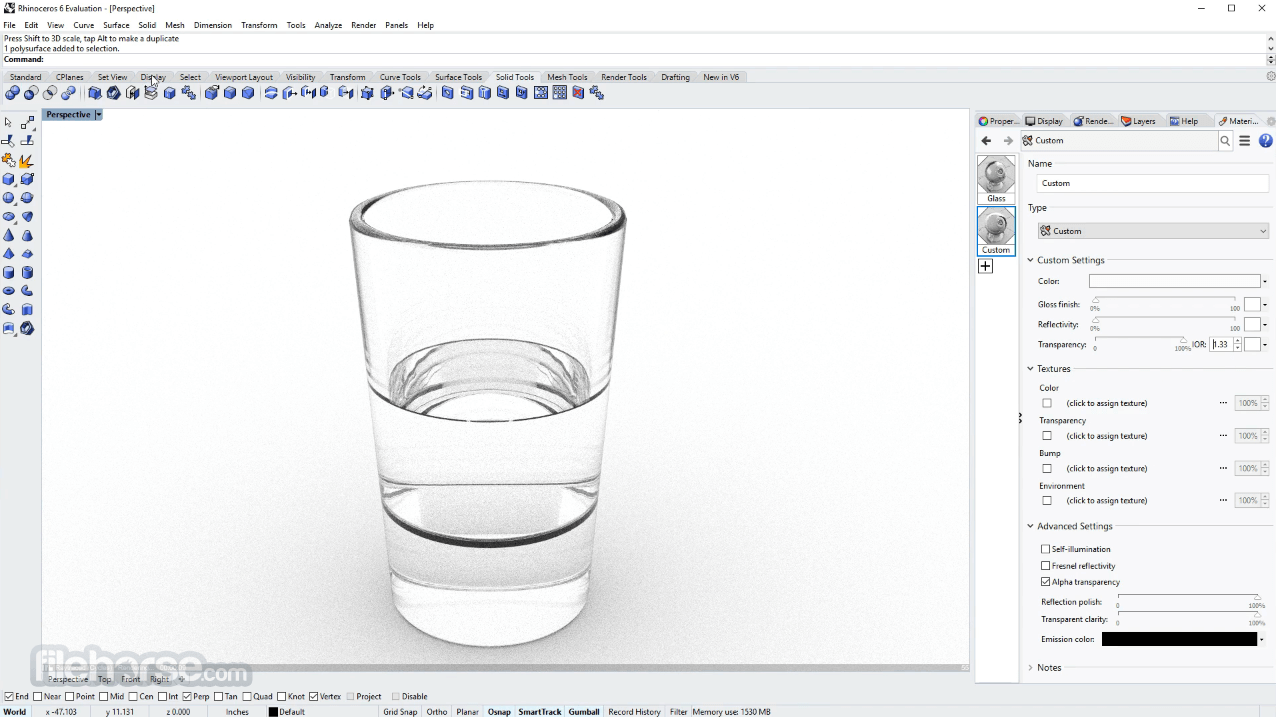Toggle the End osnap checkbox
The width and height of the screenshot is (1276, 717).
pos(9,696)
